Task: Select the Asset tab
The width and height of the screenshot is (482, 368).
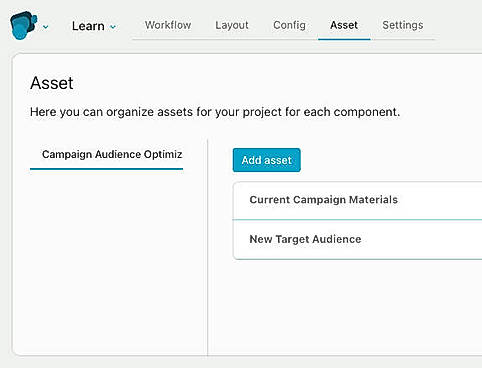Action: click(x=344, y=25)
